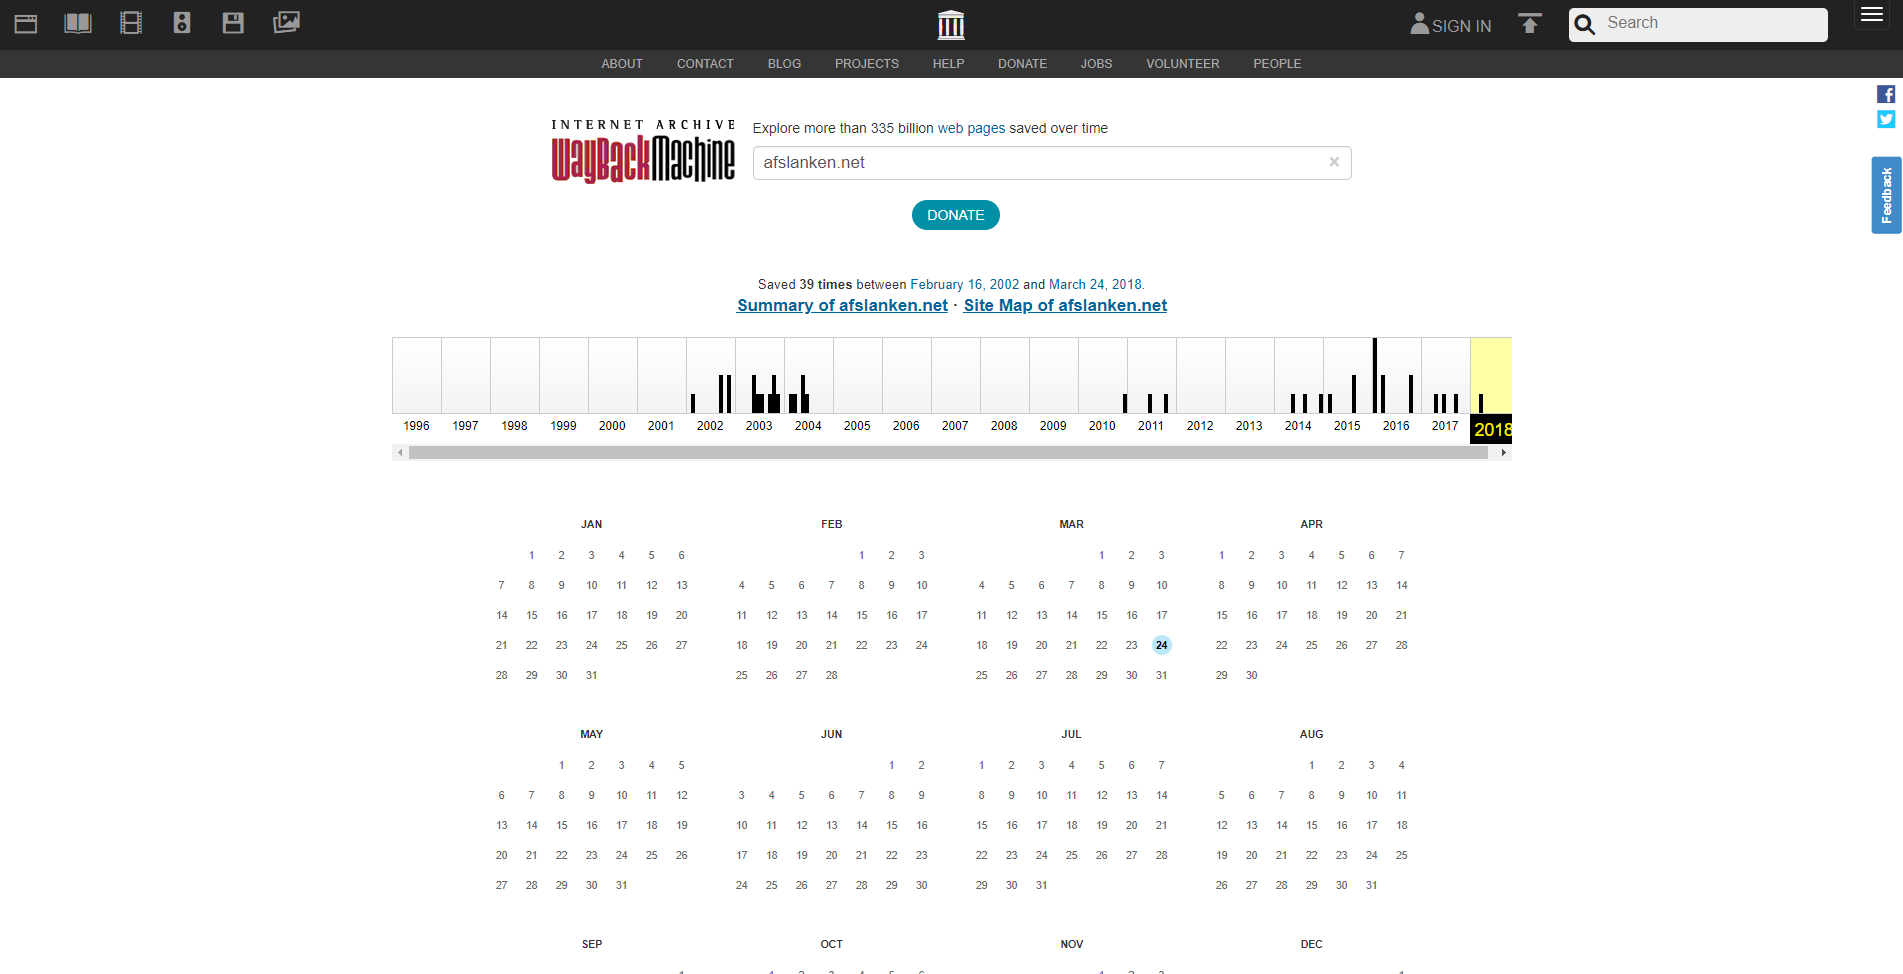This screenshot has height=974, width=1903.
Task: Open the Texts book icon
Action: click(78, 23)
